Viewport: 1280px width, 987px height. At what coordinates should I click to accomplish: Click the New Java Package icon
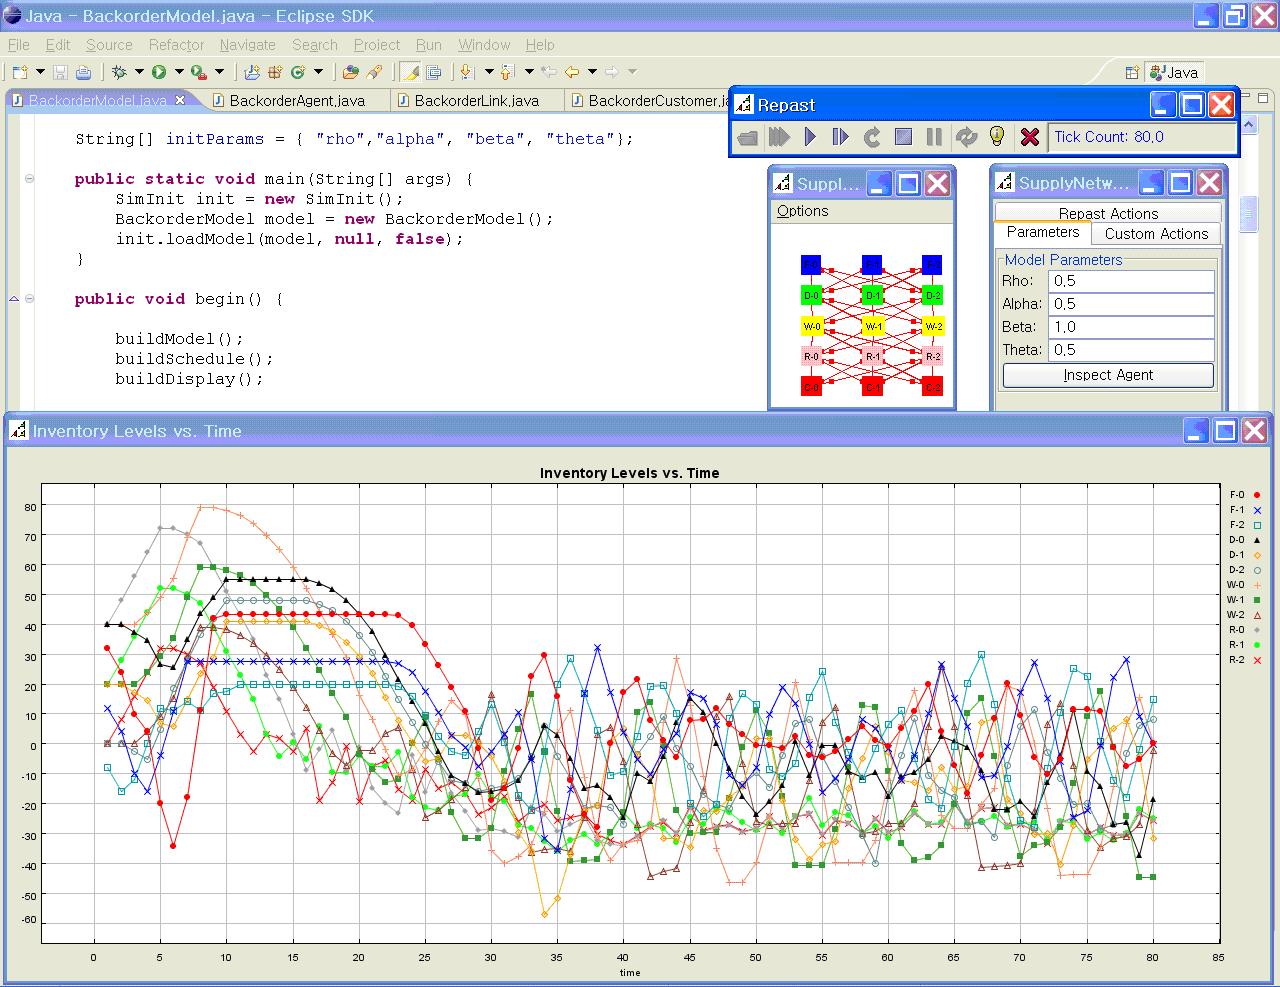[274, 72]
